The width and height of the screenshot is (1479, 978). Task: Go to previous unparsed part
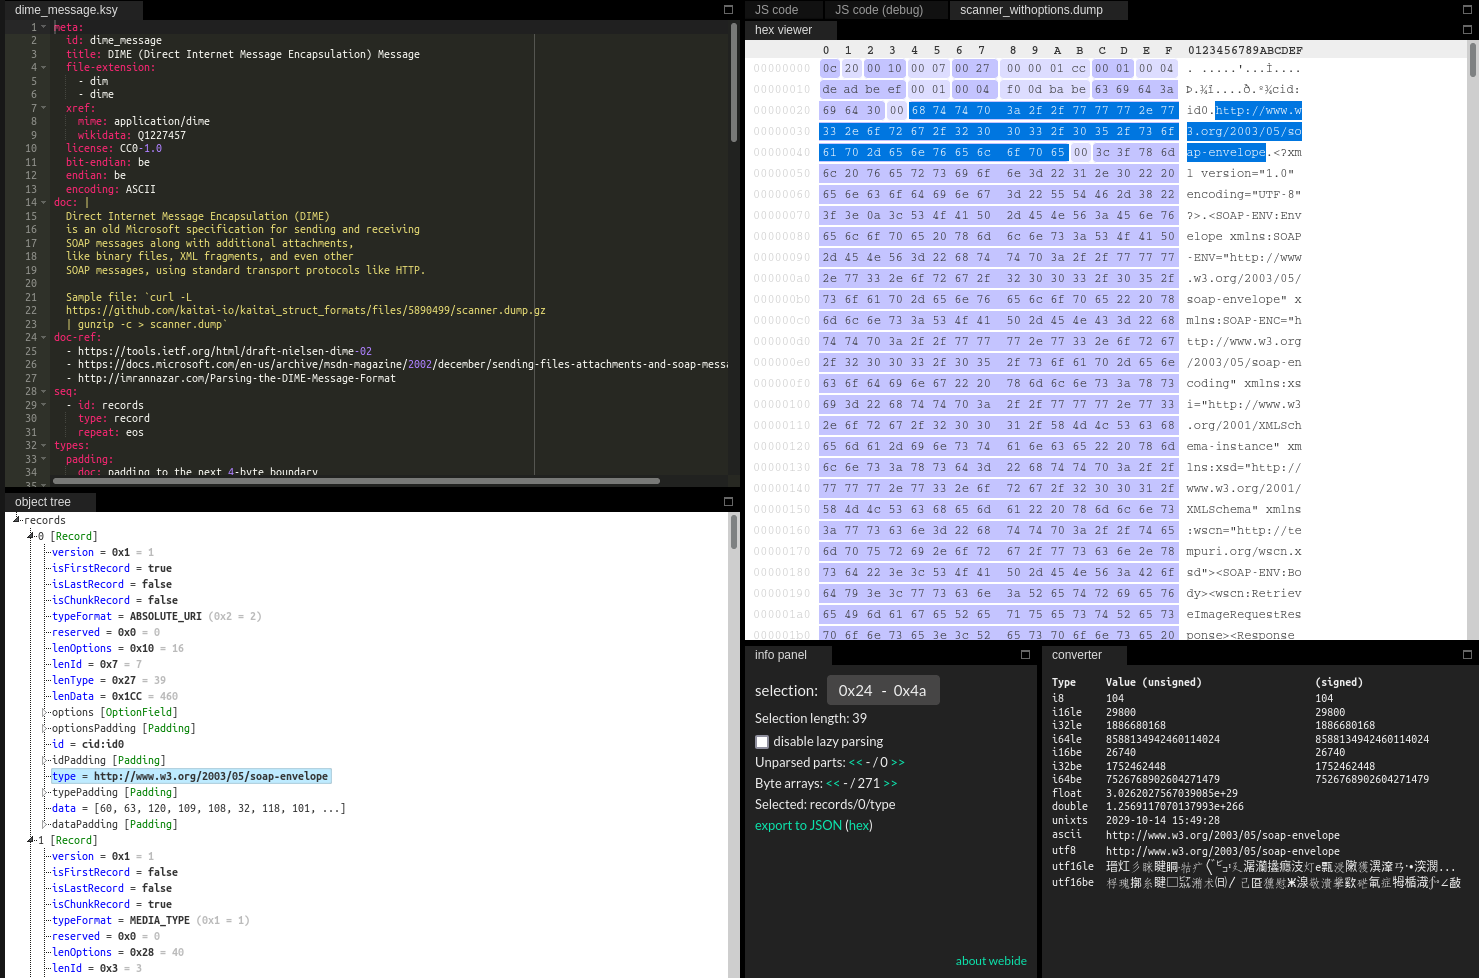pyautogui.click(x=856, y=762)
